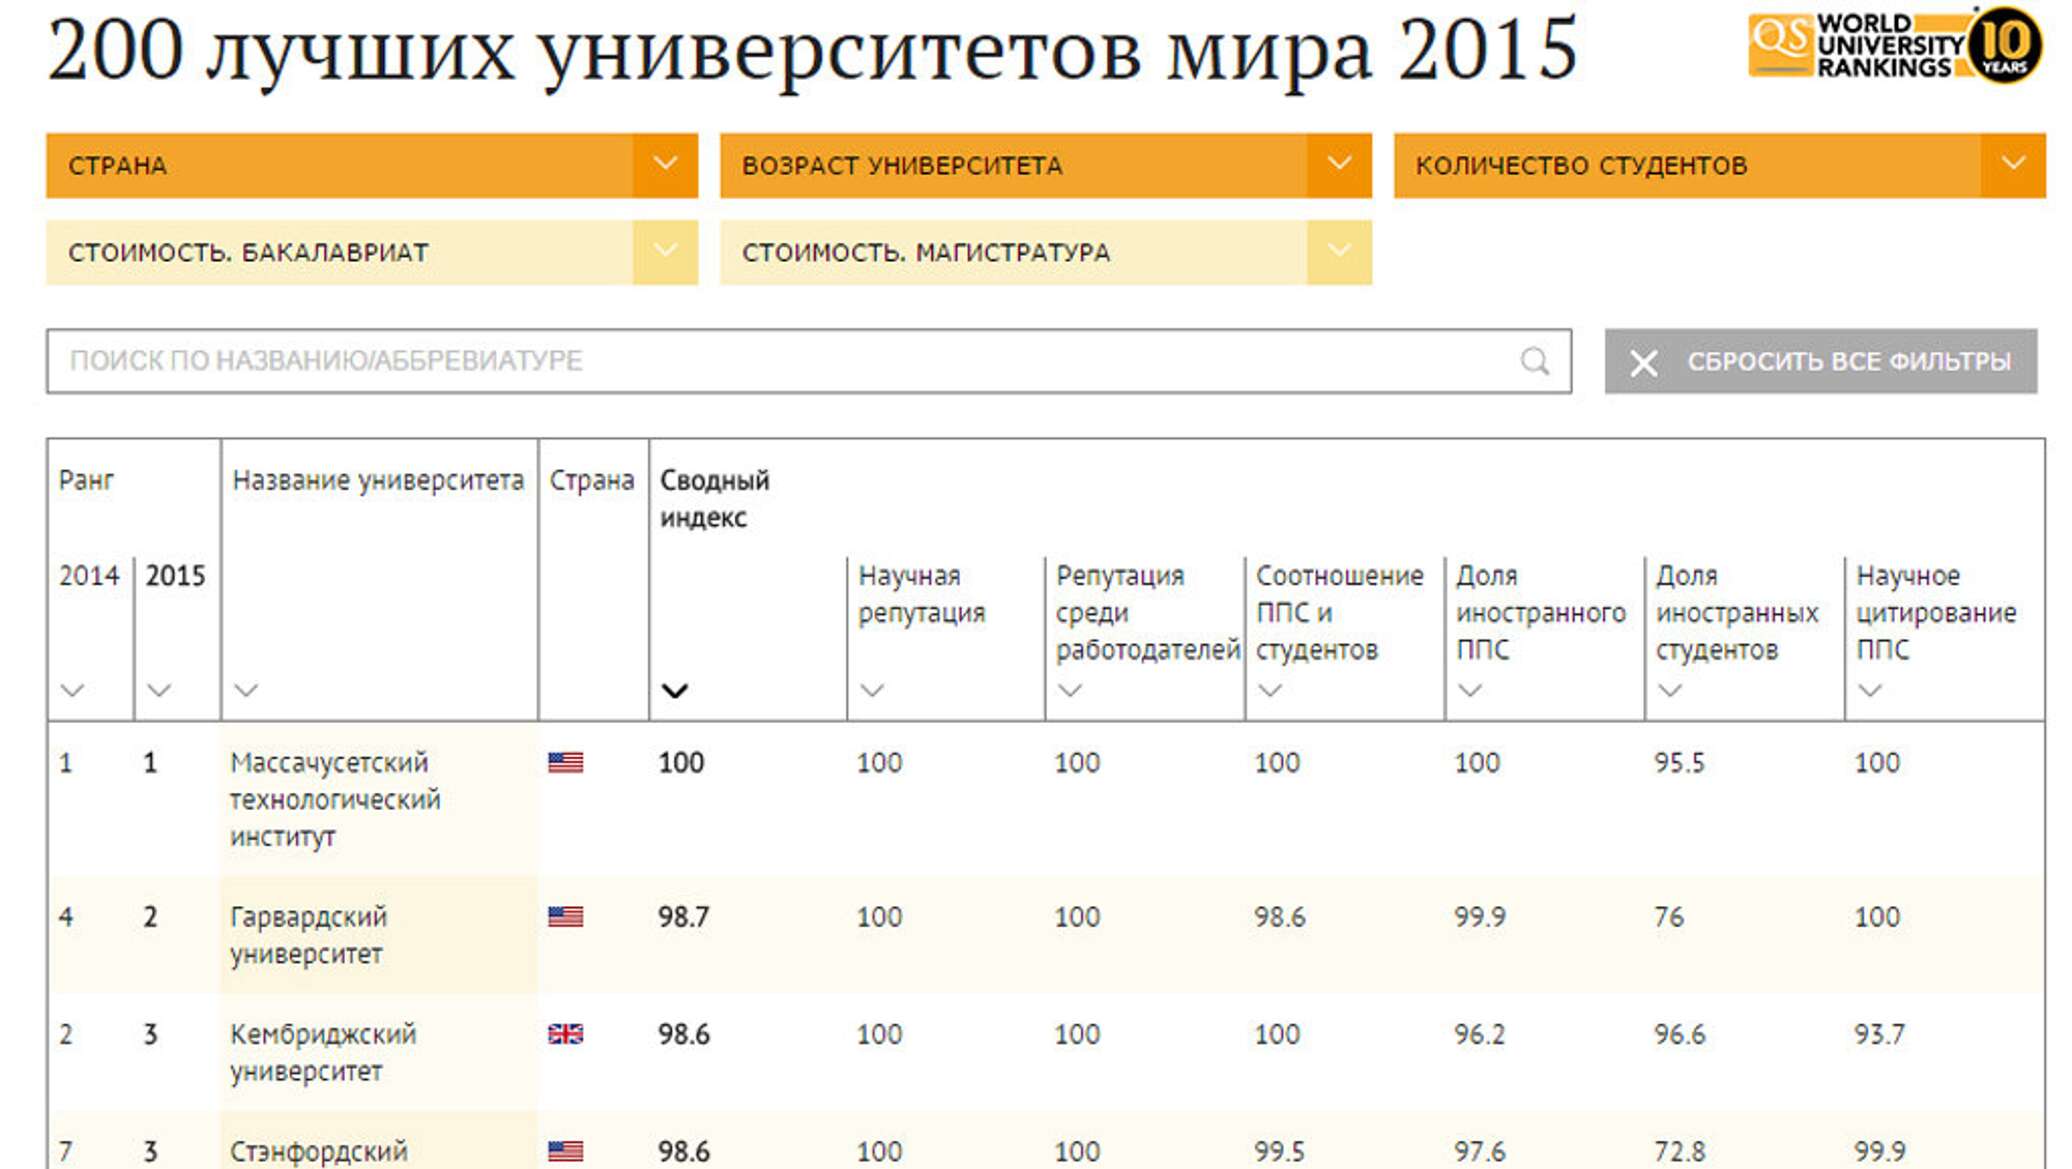
Task: Open the Страна filter dropdown
Action: coord(372,165)
